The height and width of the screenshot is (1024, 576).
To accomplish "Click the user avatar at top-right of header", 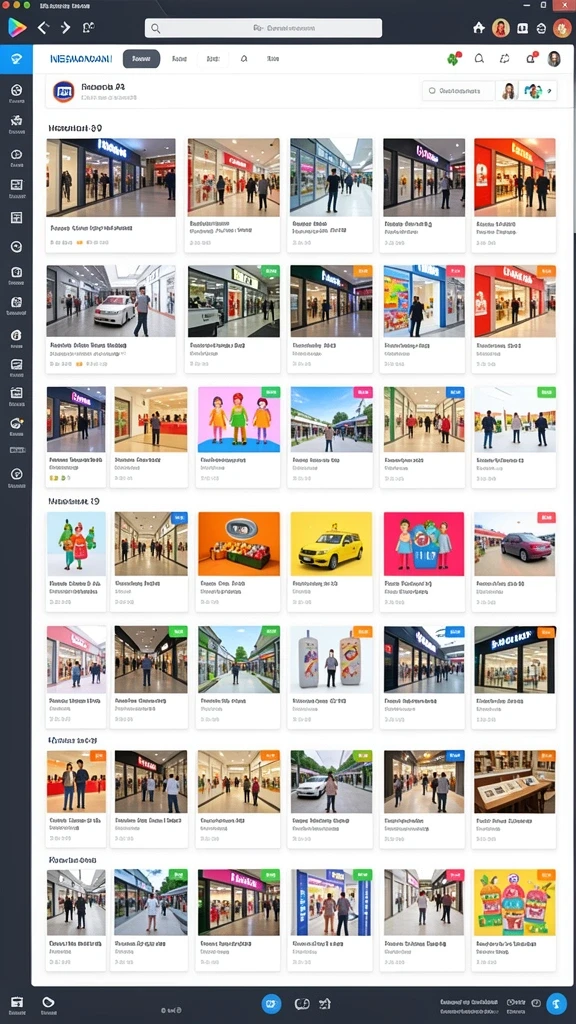I will 554,58.
